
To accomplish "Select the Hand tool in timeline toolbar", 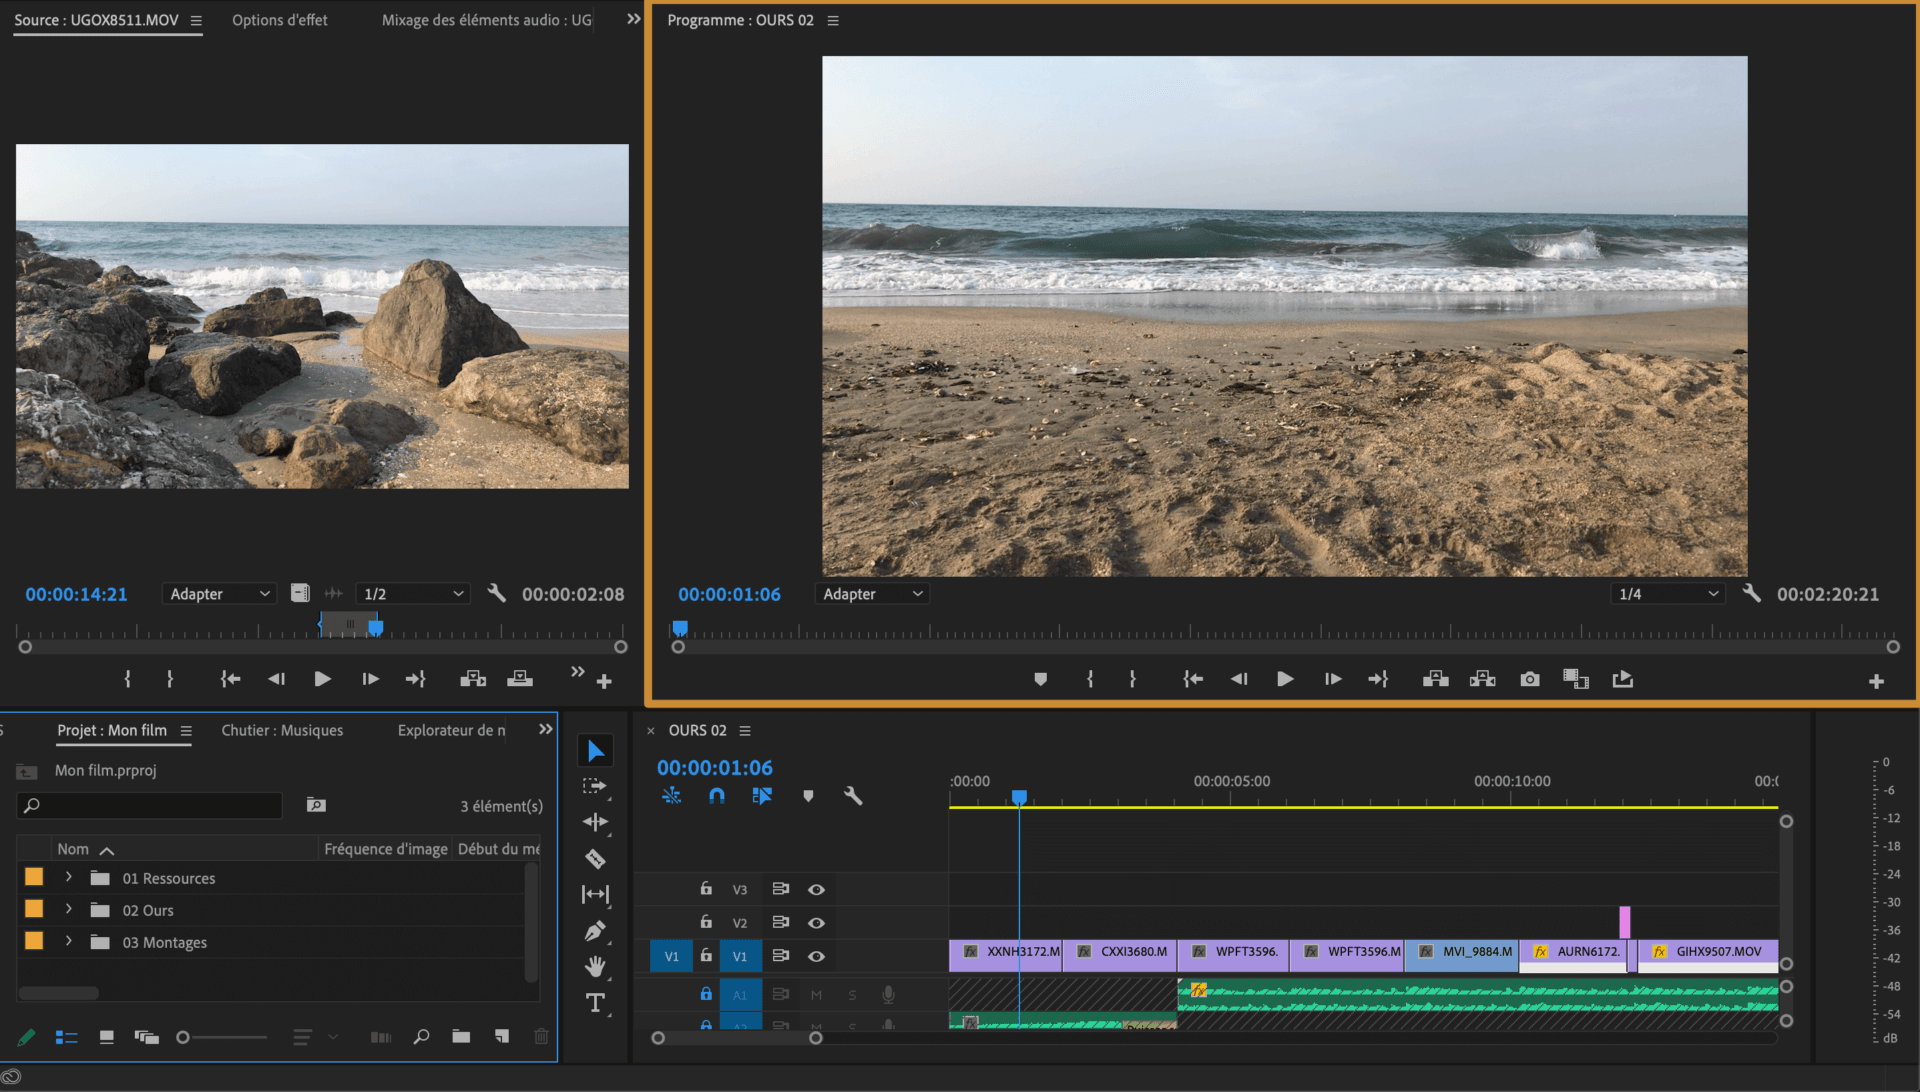I will (x=595, y=964).
